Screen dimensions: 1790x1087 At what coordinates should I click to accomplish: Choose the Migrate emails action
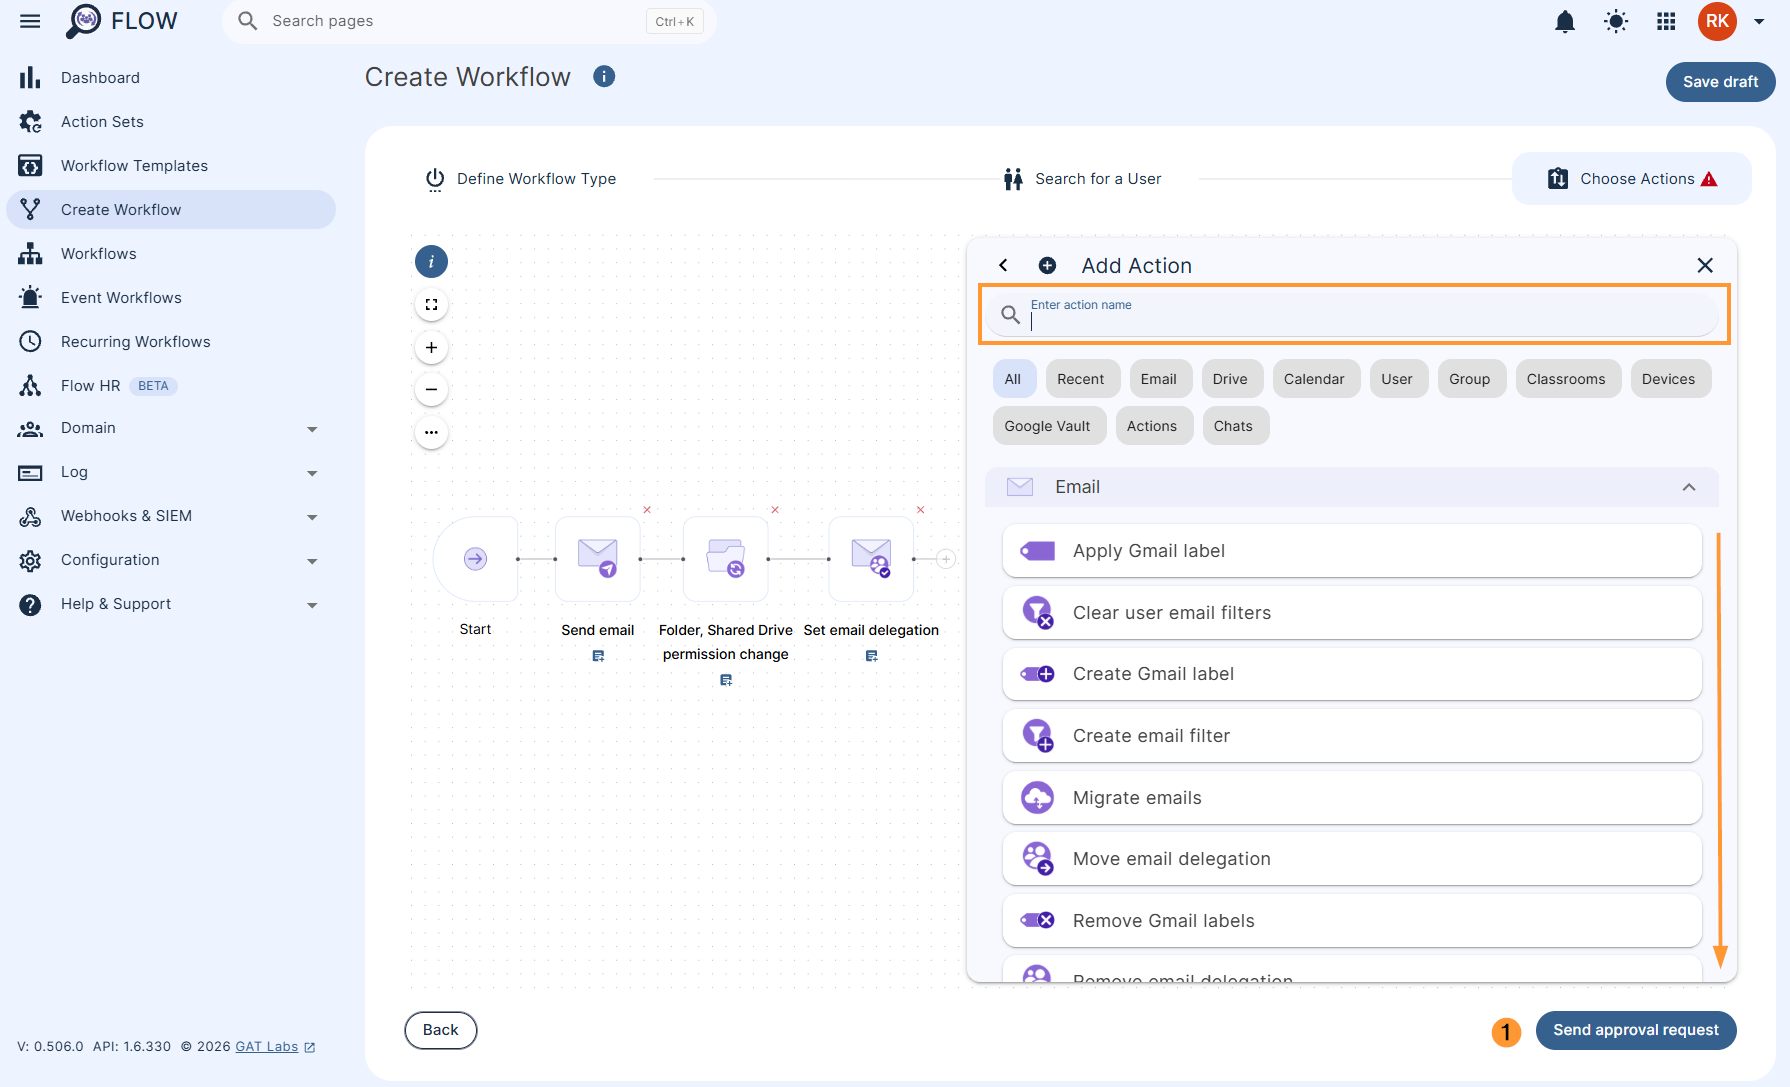[1352, 798]
